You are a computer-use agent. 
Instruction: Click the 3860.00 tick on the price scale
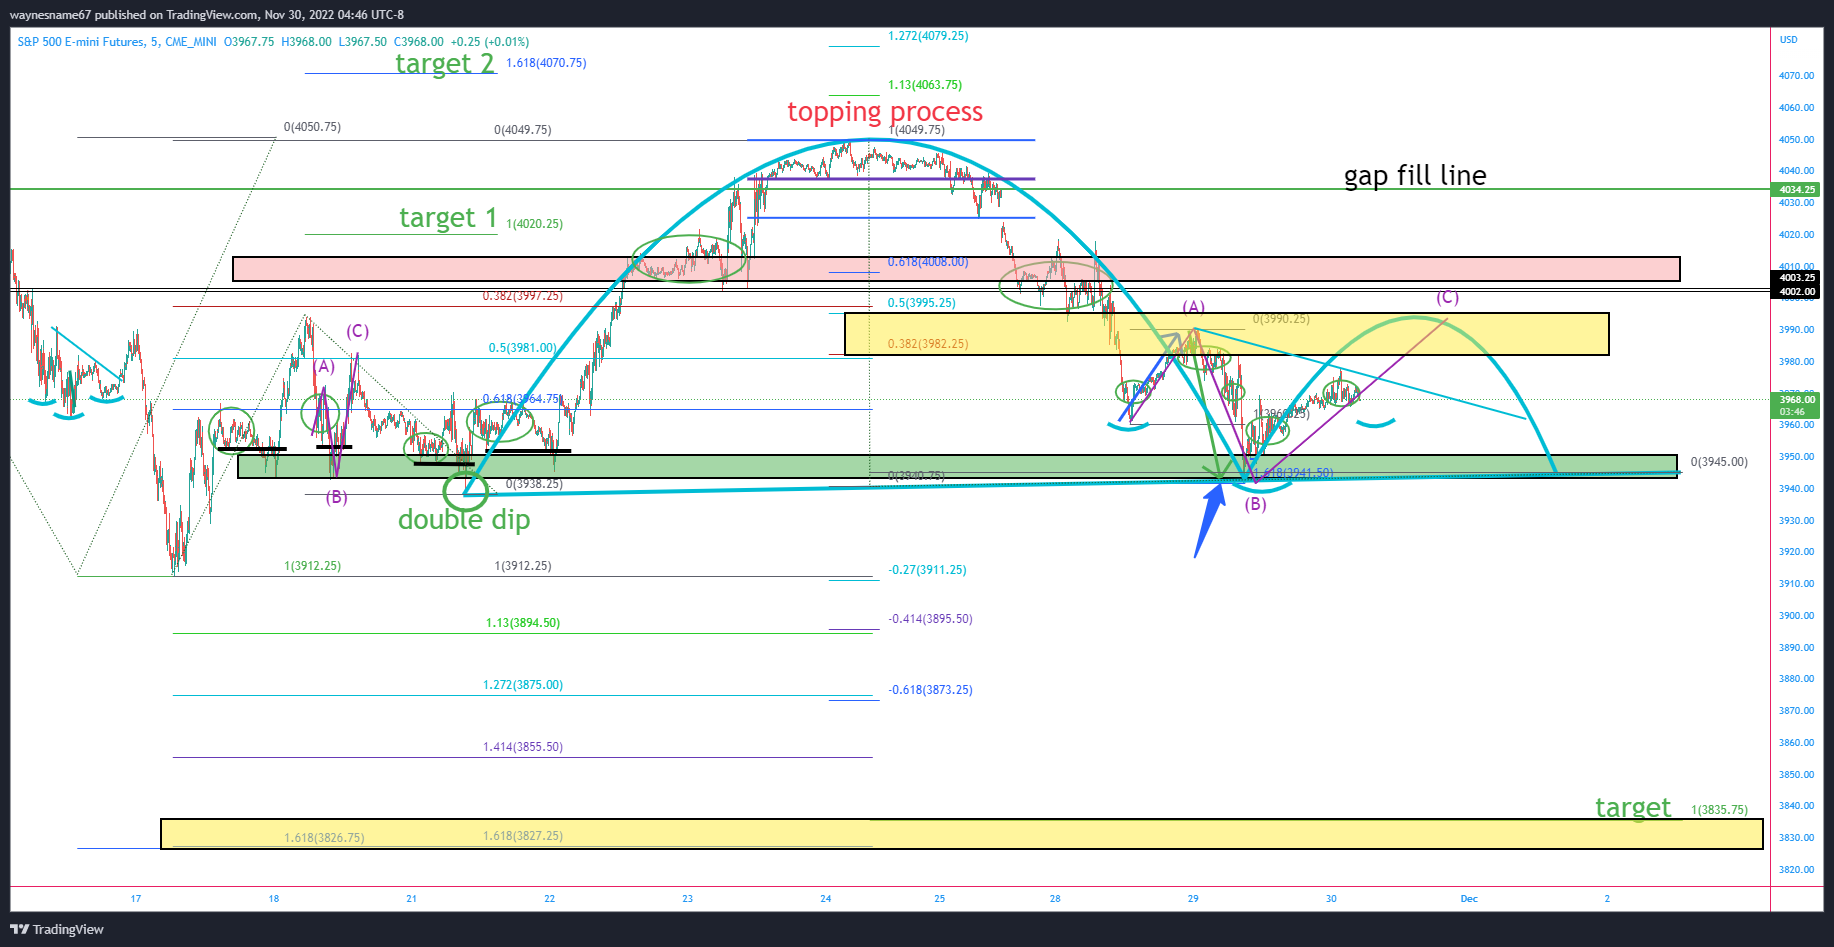click(1796, 743)
